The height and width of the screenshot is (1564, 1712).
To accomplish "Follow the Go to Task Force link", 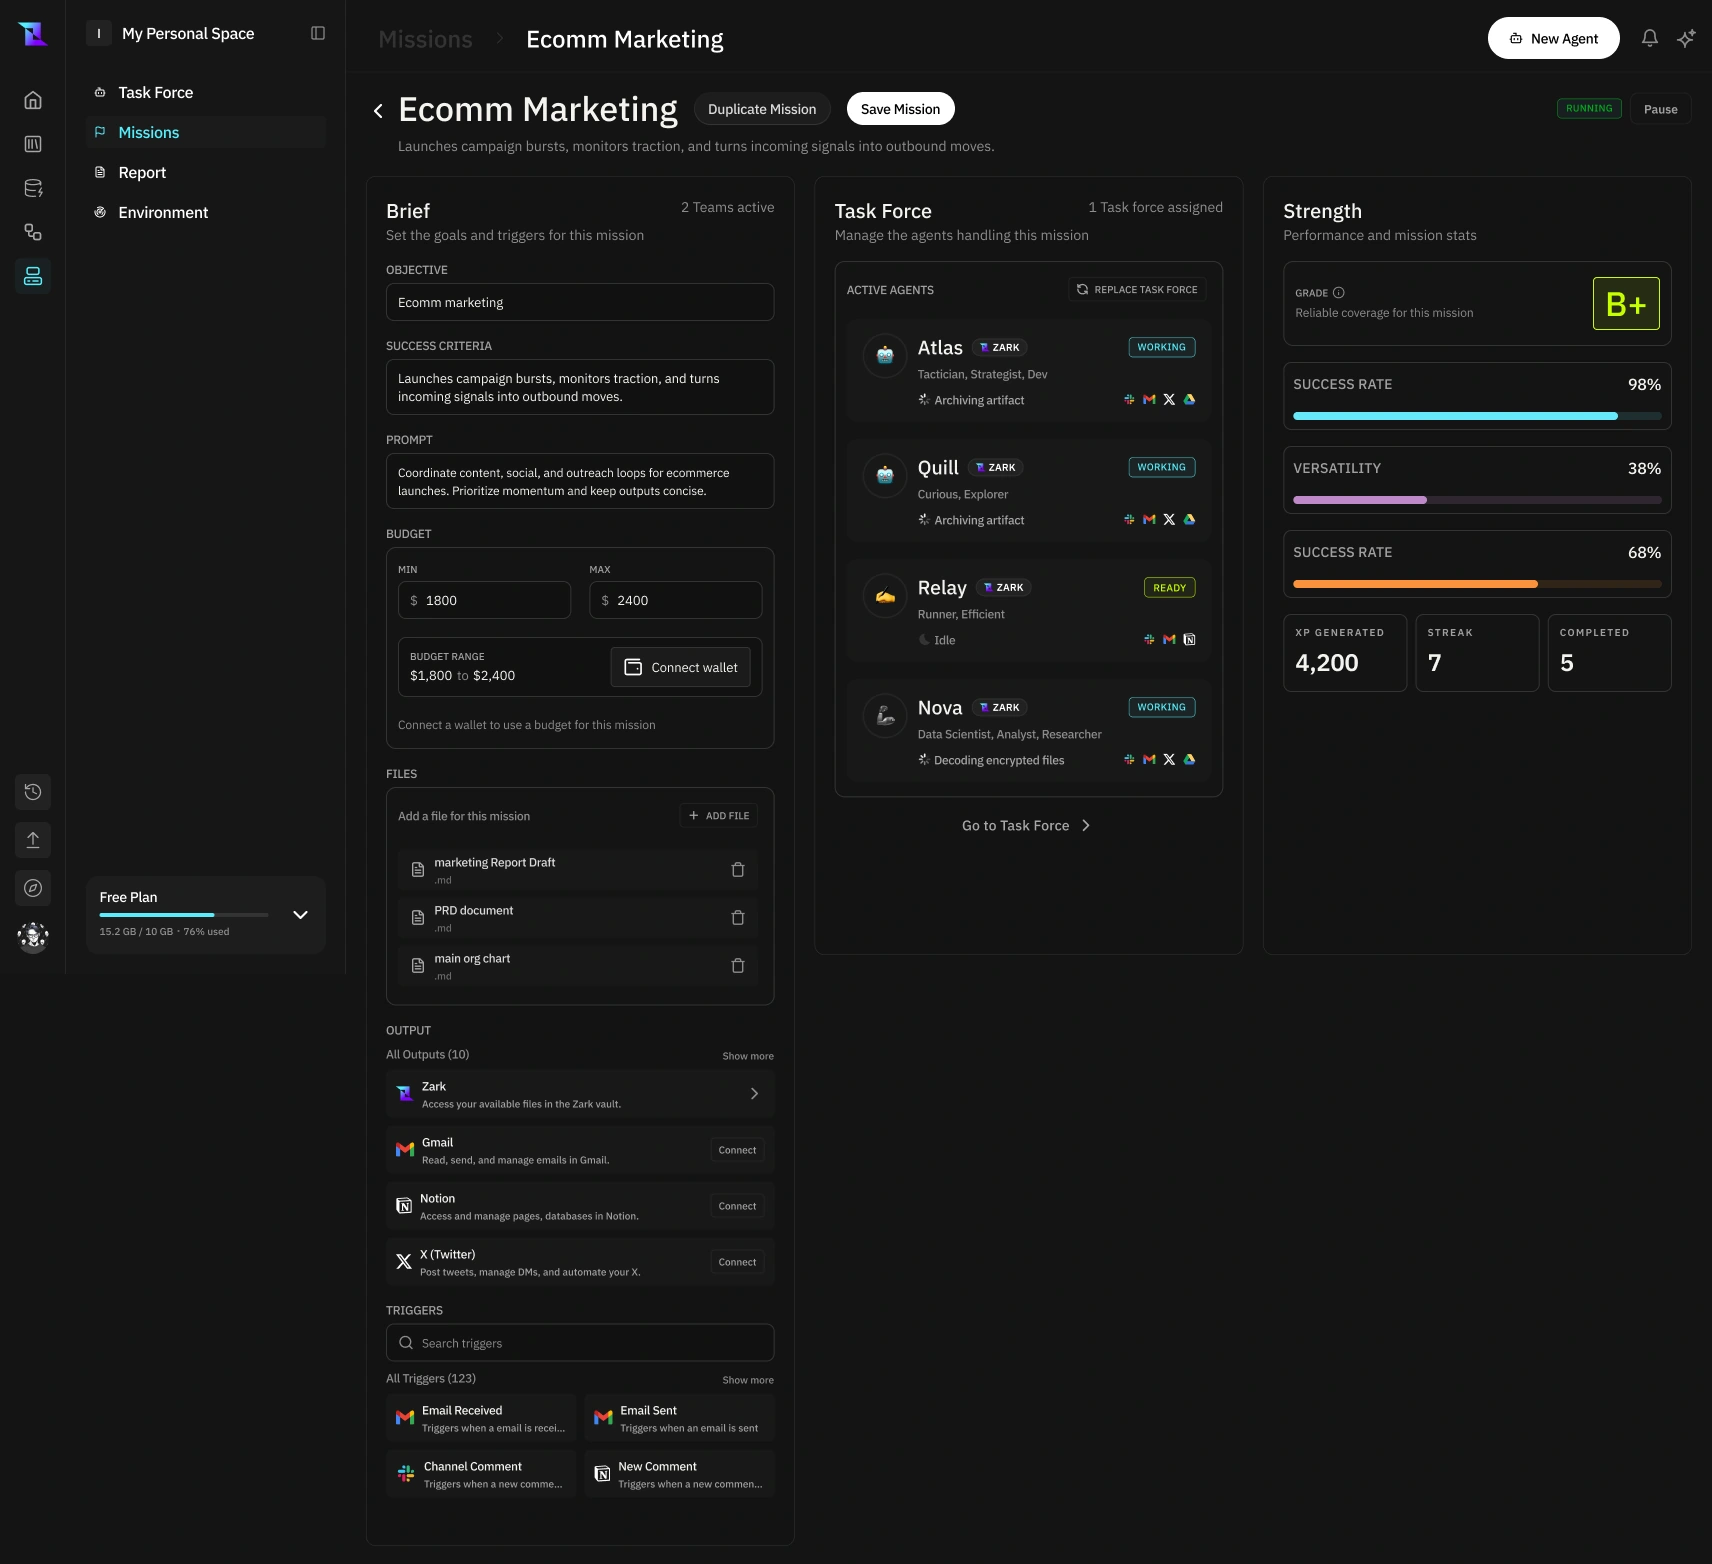I will (x=1027, y=826).
